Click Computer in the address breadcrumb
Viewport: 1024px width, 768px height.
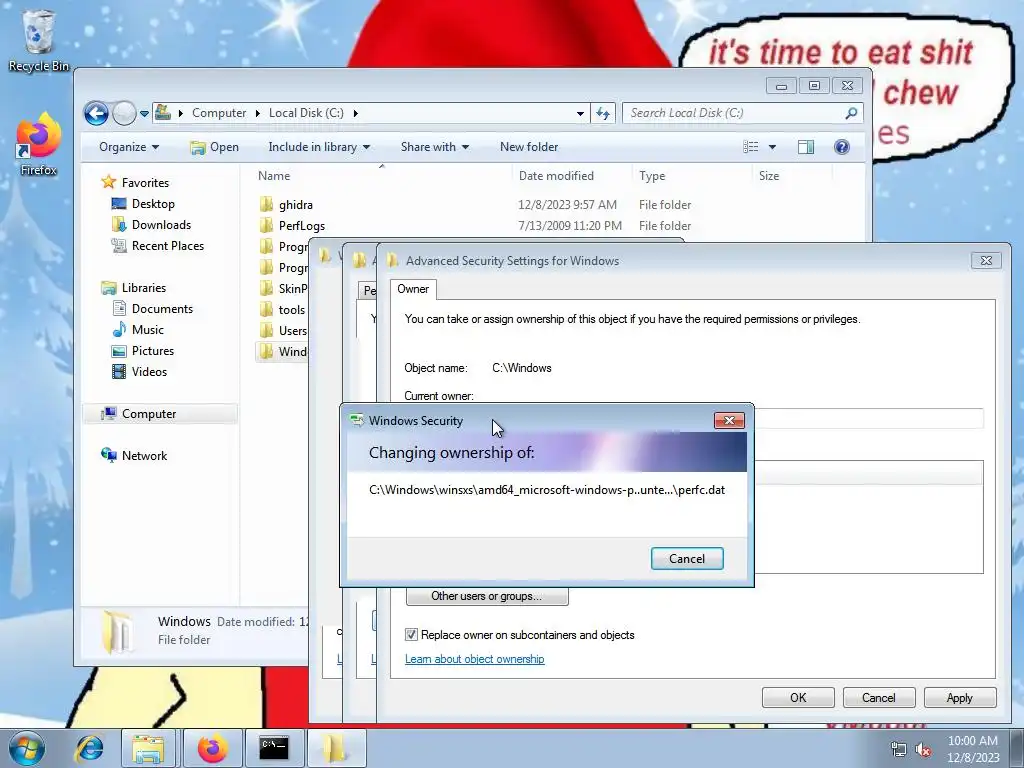click(219, 113)
